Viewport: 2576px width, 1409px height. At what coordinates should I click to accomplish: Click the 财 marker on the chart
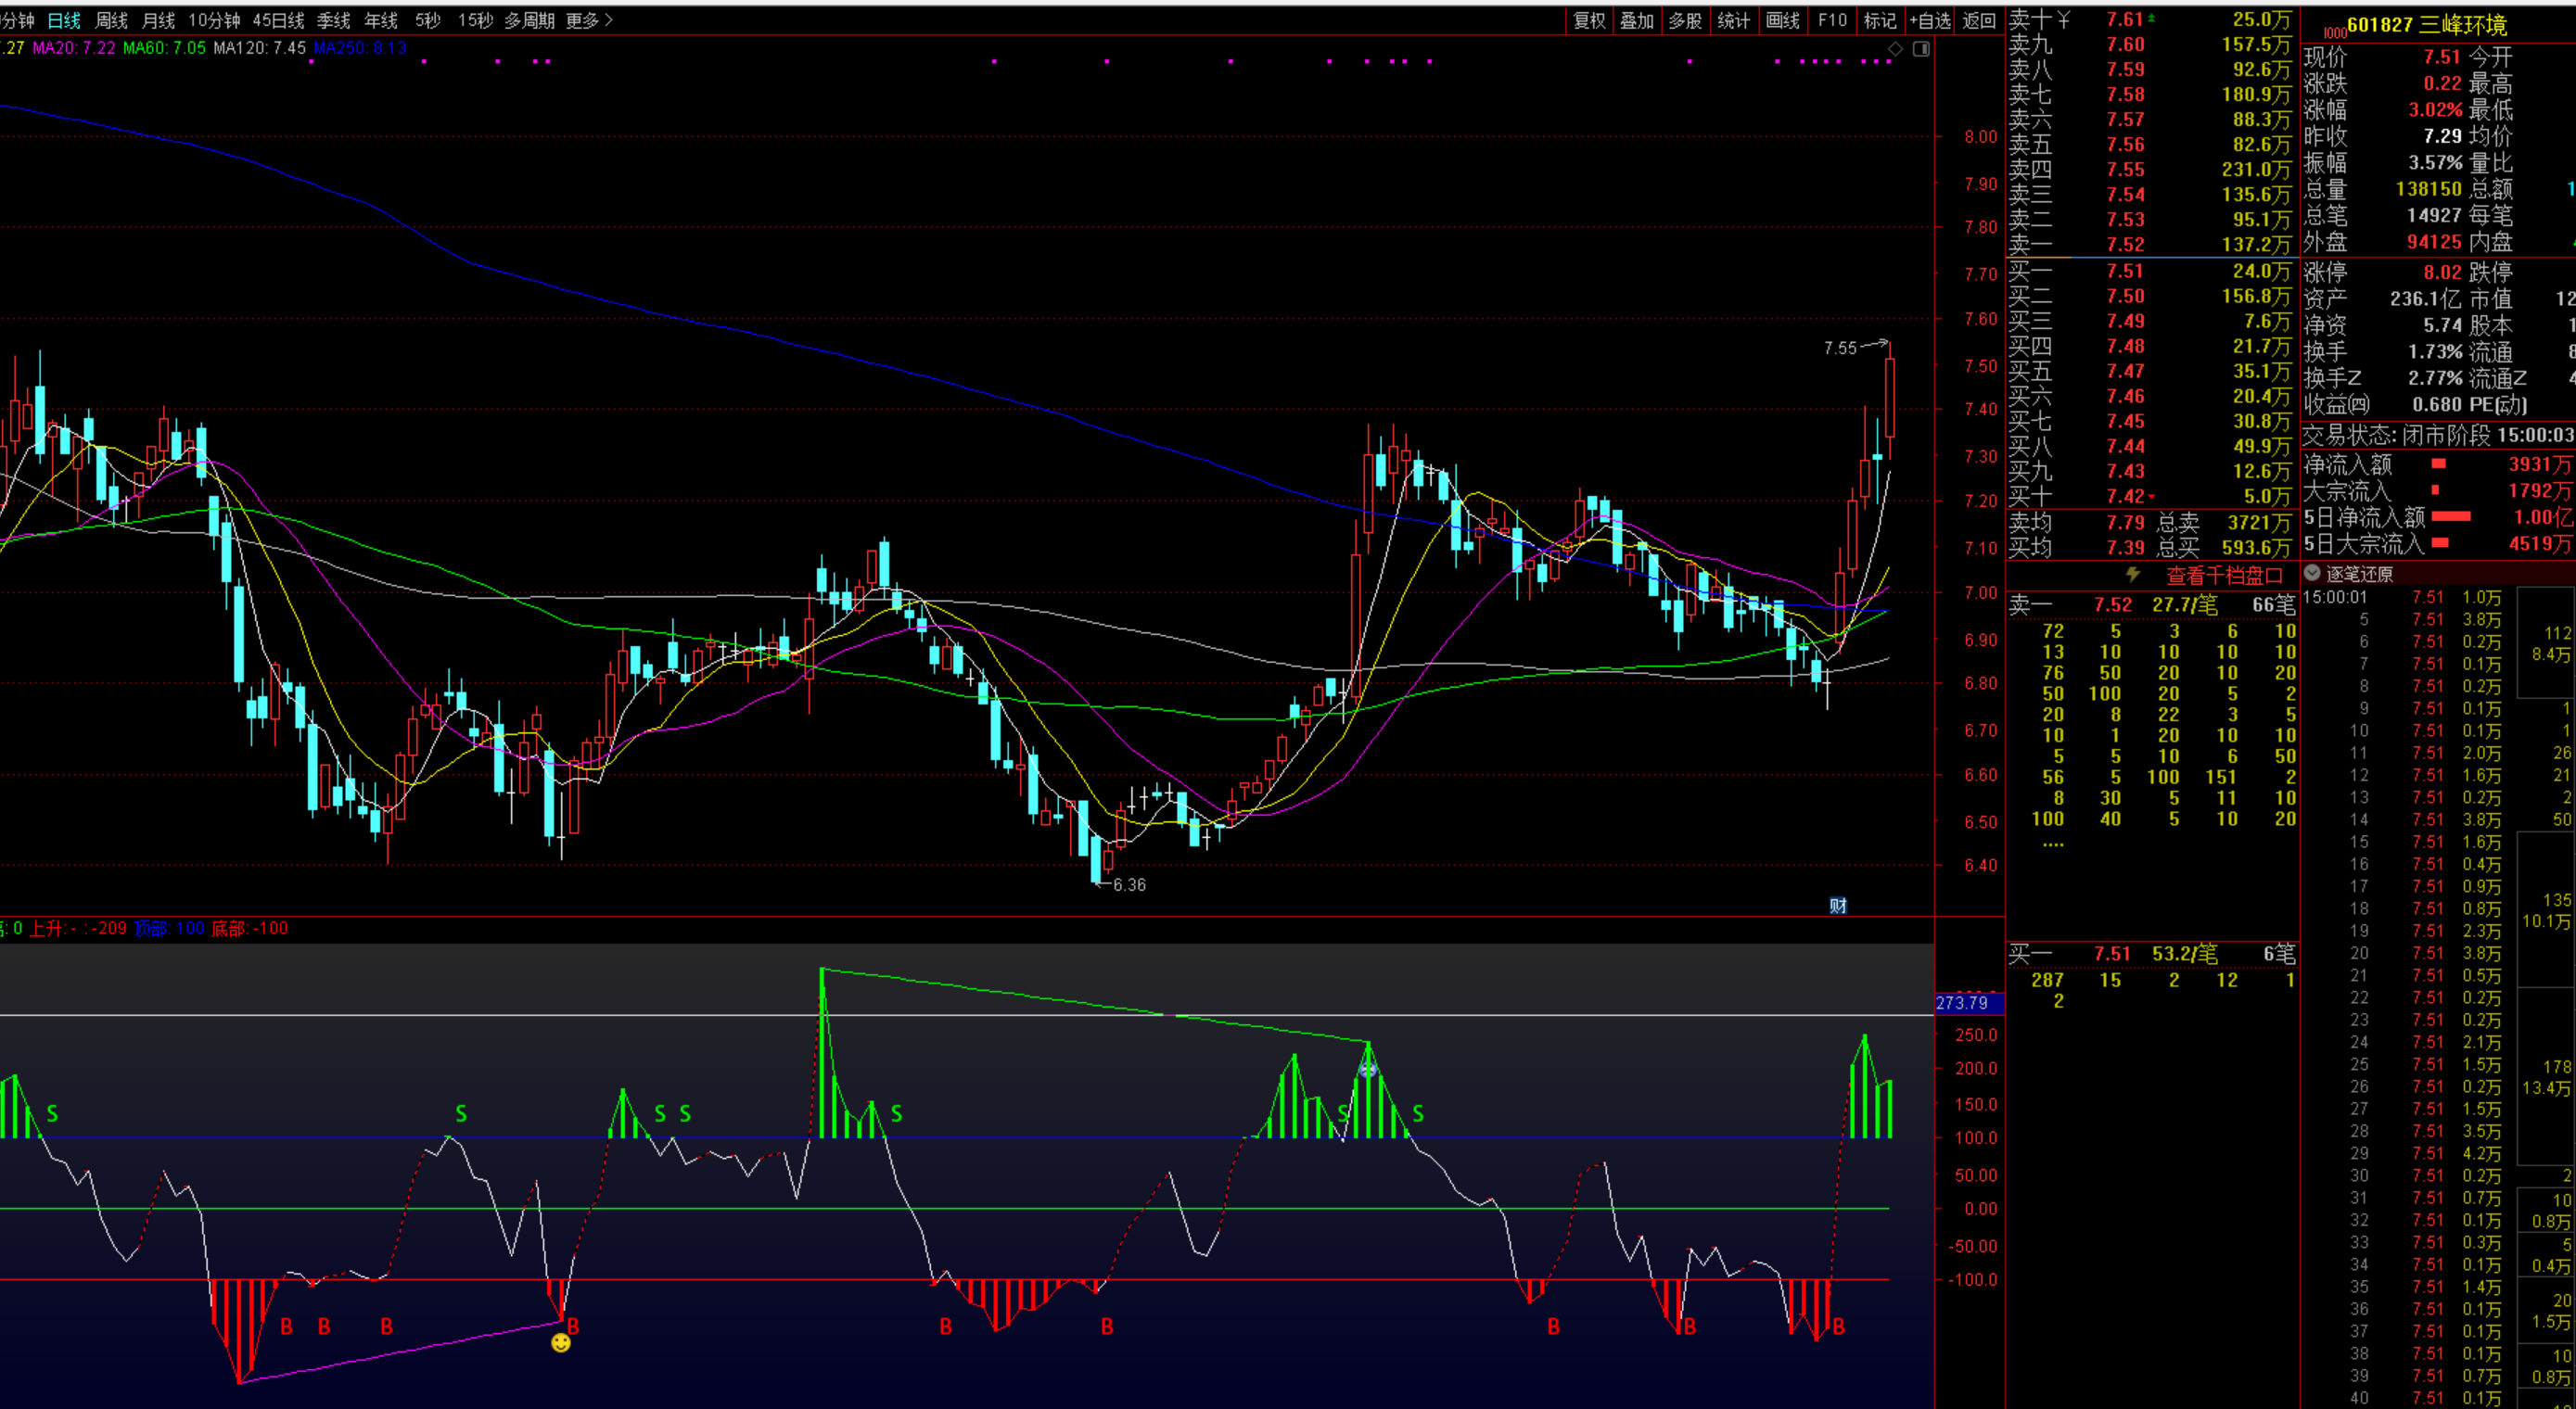(1838, 905)
